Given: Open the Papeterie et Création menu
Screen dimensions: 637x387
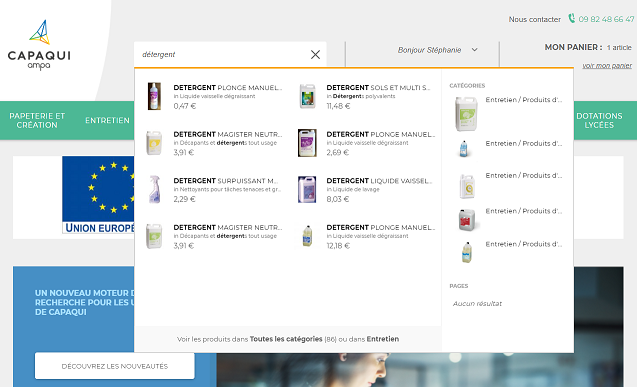Looking at the screenshot, I should (x=37, y=120).
